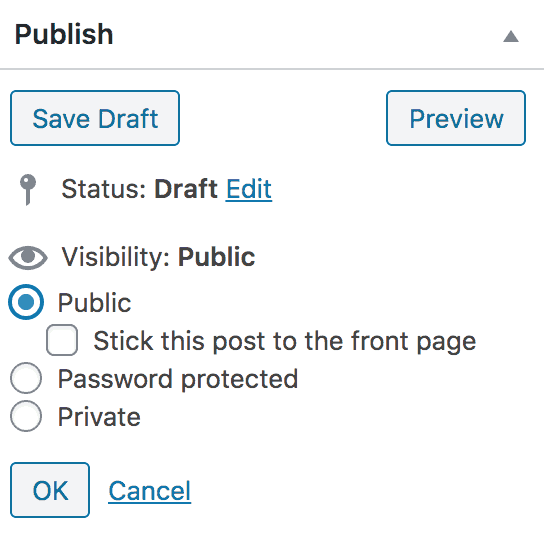544x534 pixels.
Task: Enable the stick-to-front-page checkbox
Action: coord(62,340)
